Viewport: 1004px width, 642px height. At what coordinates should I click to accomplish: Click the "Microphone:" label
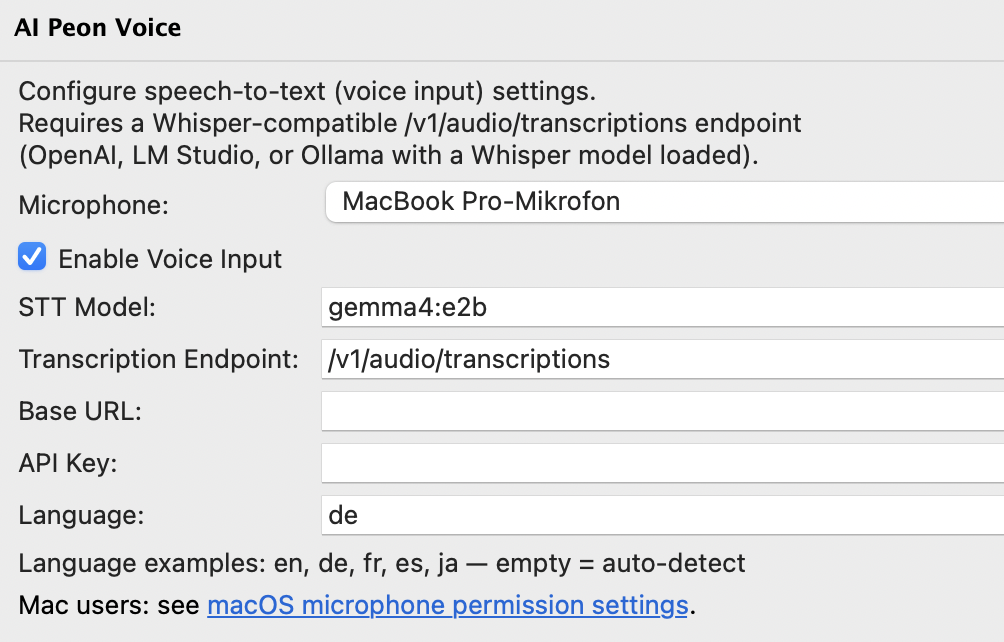click(x=94, y=206)
